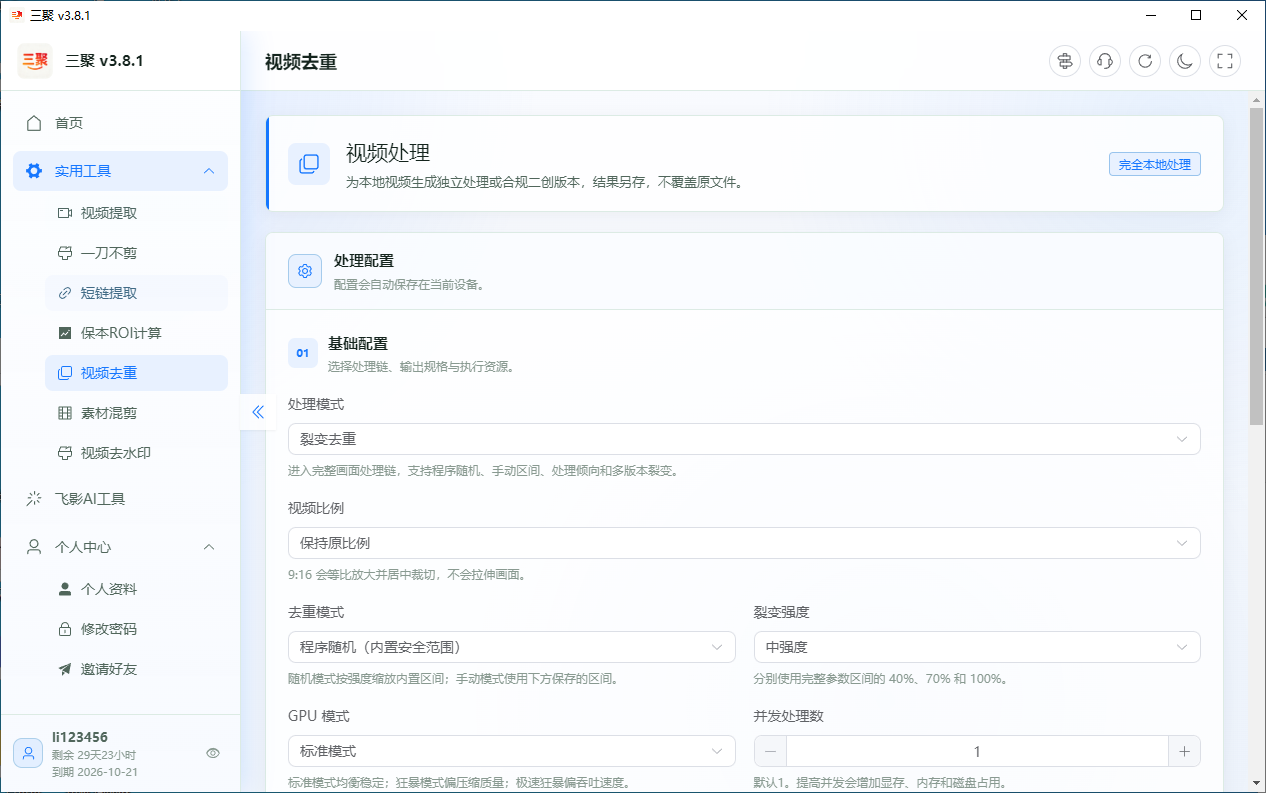The height and width of the screenshot is (793, 1266).
Task: Click the copy icon beside 视频去重
Action: point(65,373)
